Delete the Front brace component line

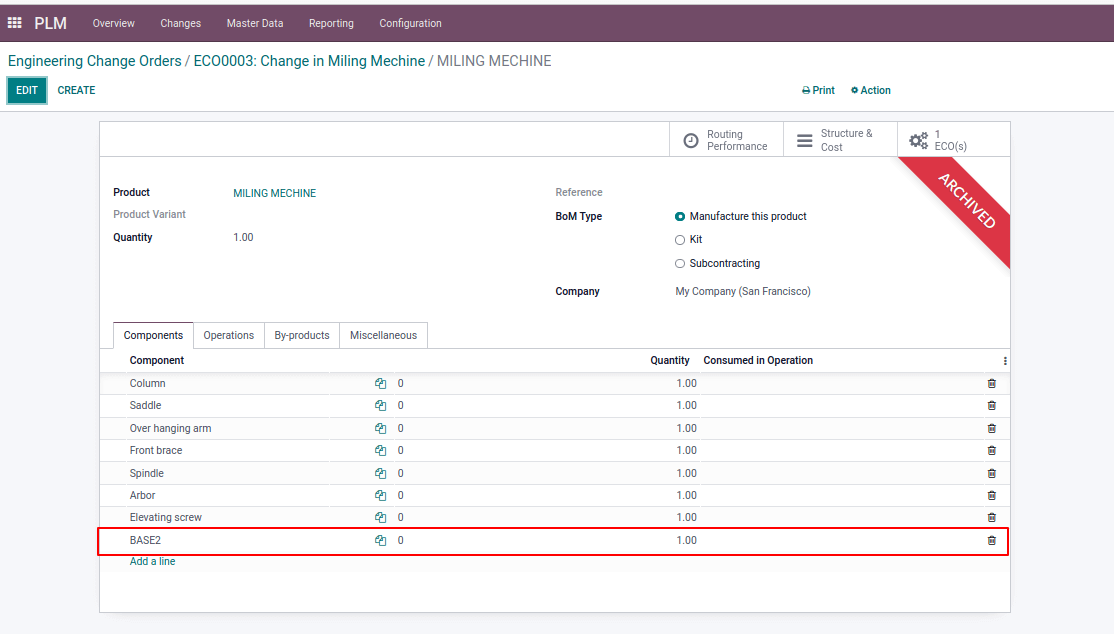pos(992,450)
